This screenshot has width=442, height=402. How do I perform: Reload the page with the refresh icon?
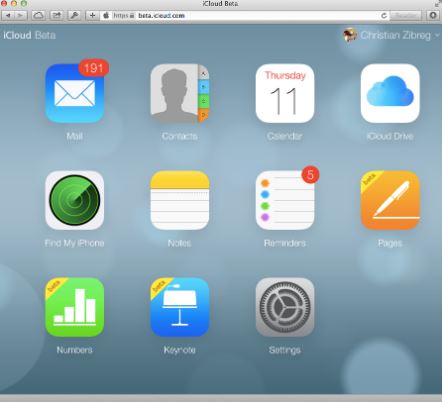click(384, 15)
